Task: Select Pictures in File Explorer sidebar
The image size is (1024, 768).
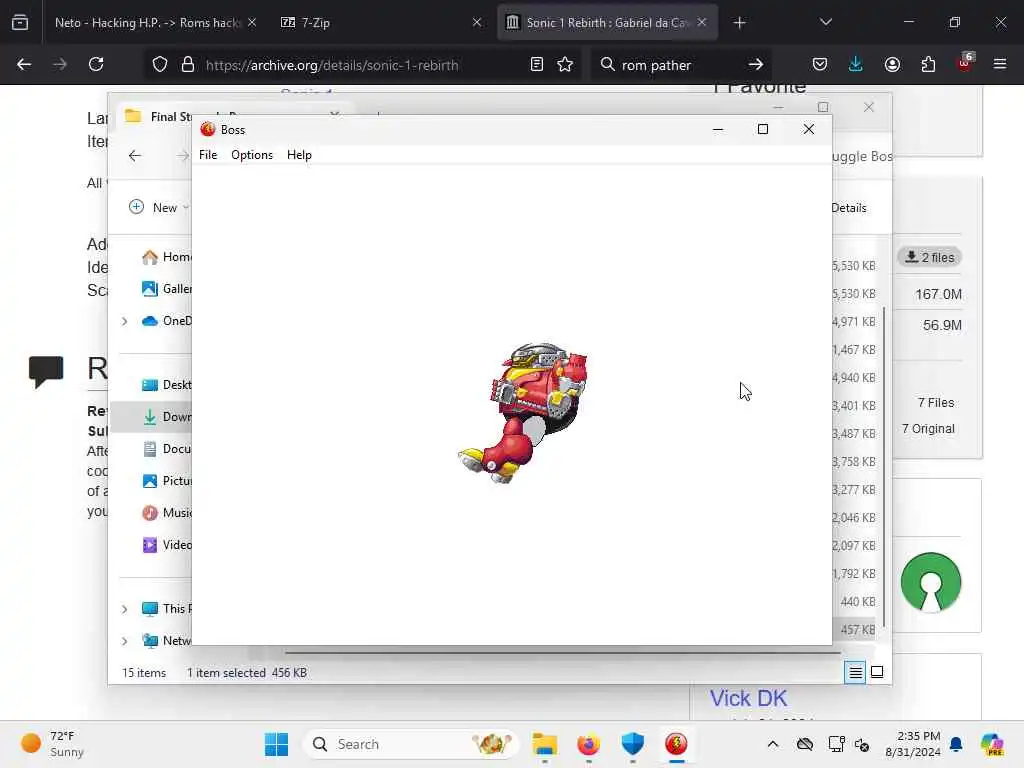Action: [x=166, y=481]
